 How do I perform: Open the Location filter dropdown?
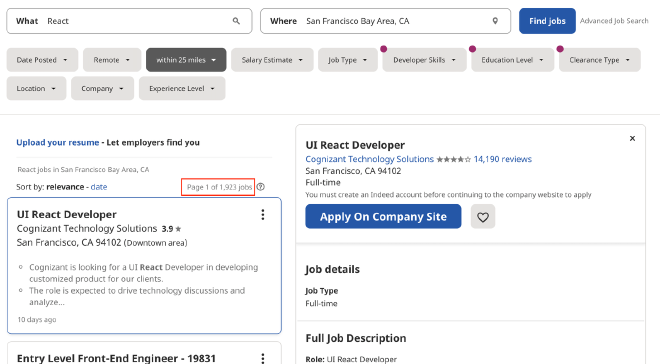[36, 88]
